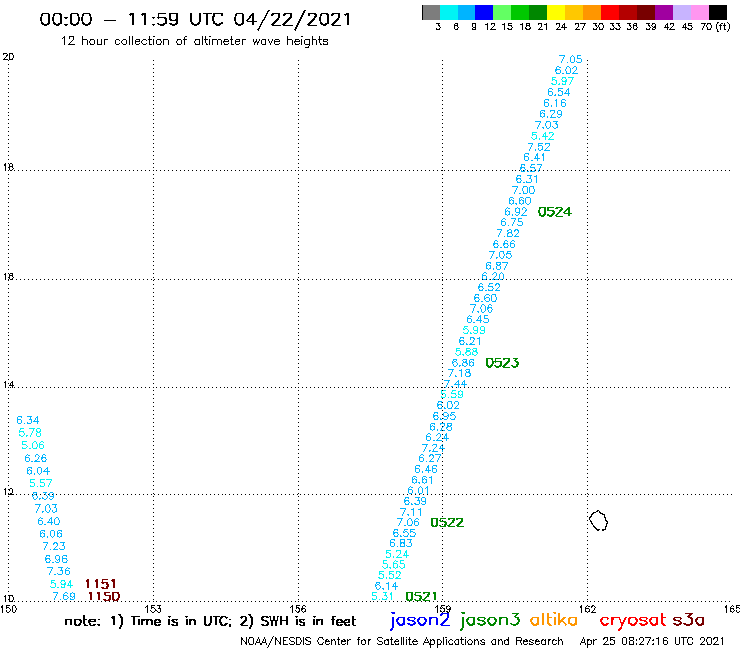740x650 pixels.
Task: Select the wave height value 6.83
Action: click(x=401, y=543)
